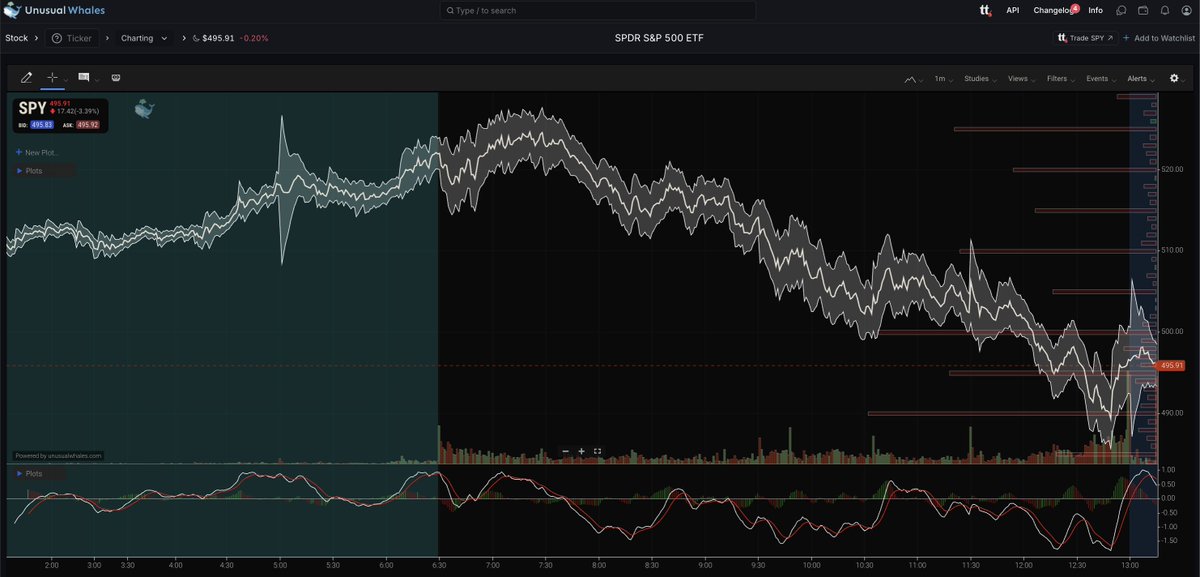Click the 520.00 price axis label
This screenshot has width=1200, height=577.
click(1173, 169)
